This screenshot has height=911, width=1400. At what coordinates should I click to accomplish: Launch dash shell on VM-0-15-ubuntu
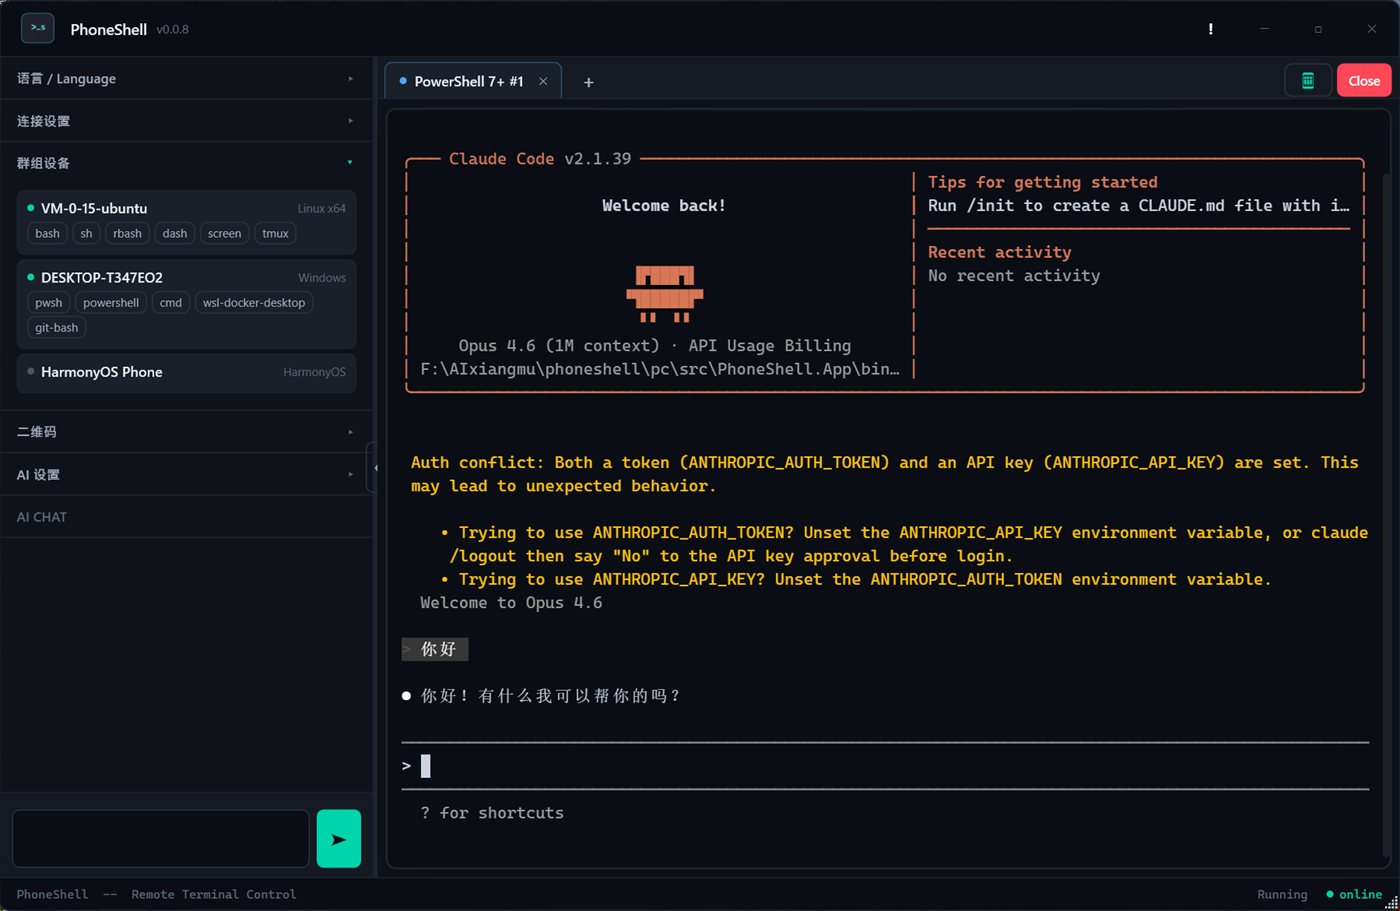point(175,234)
